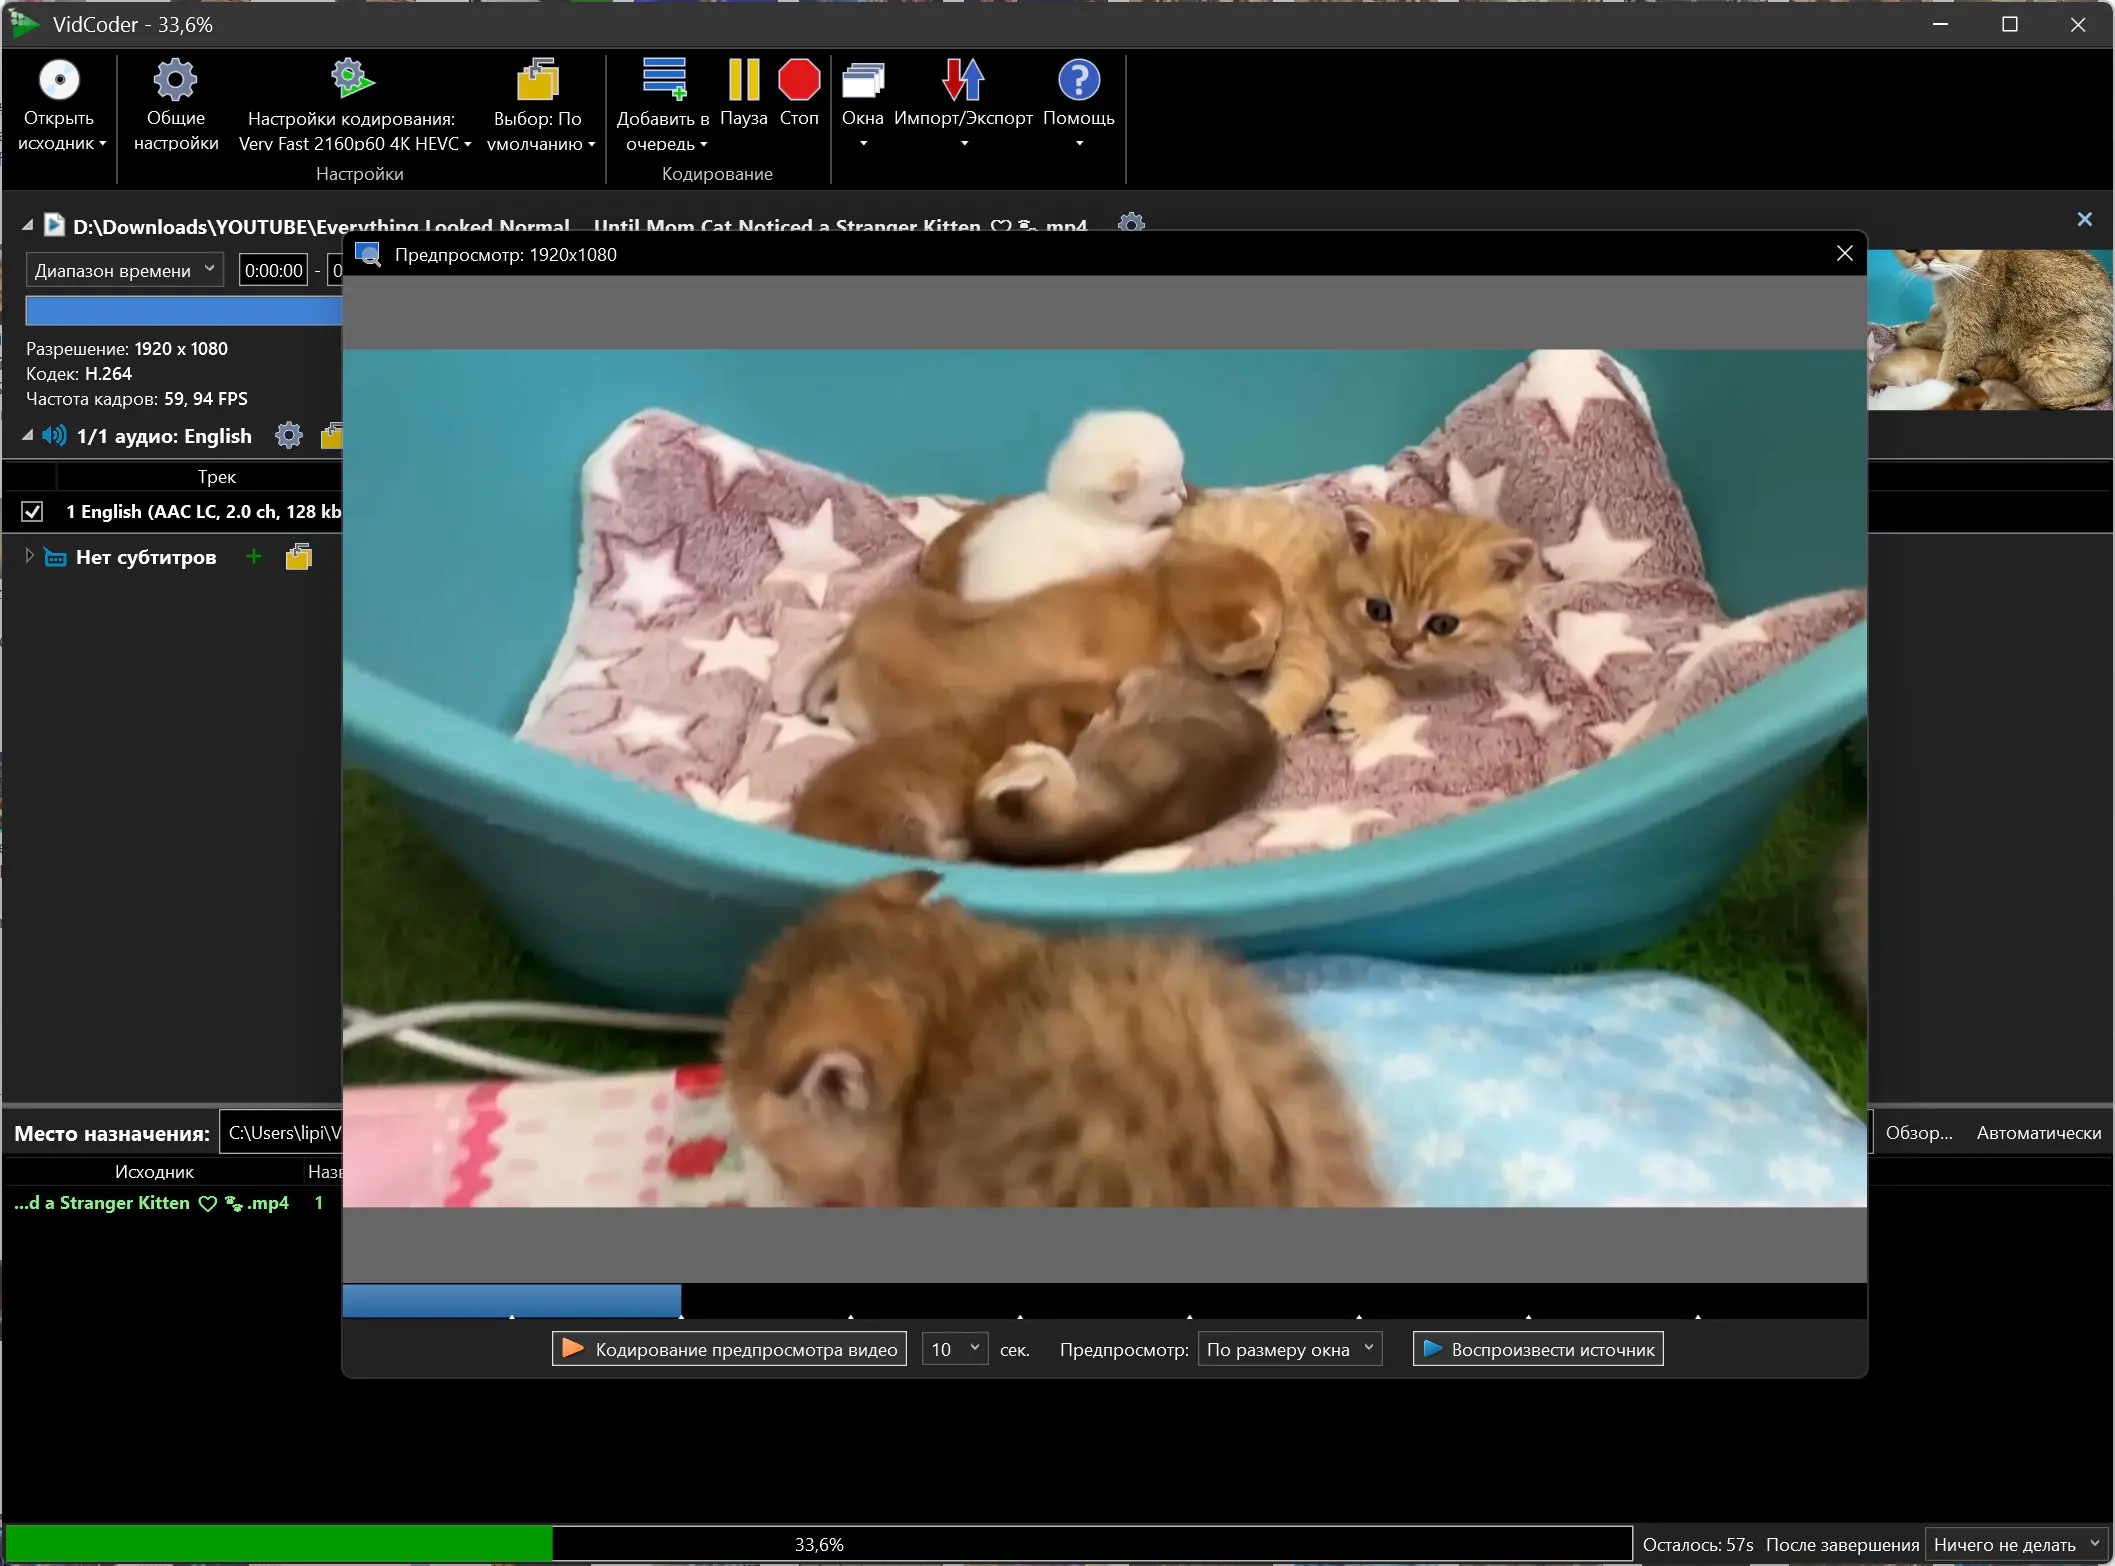
Task: Click Play source button
Action: click(1537, 1349)
